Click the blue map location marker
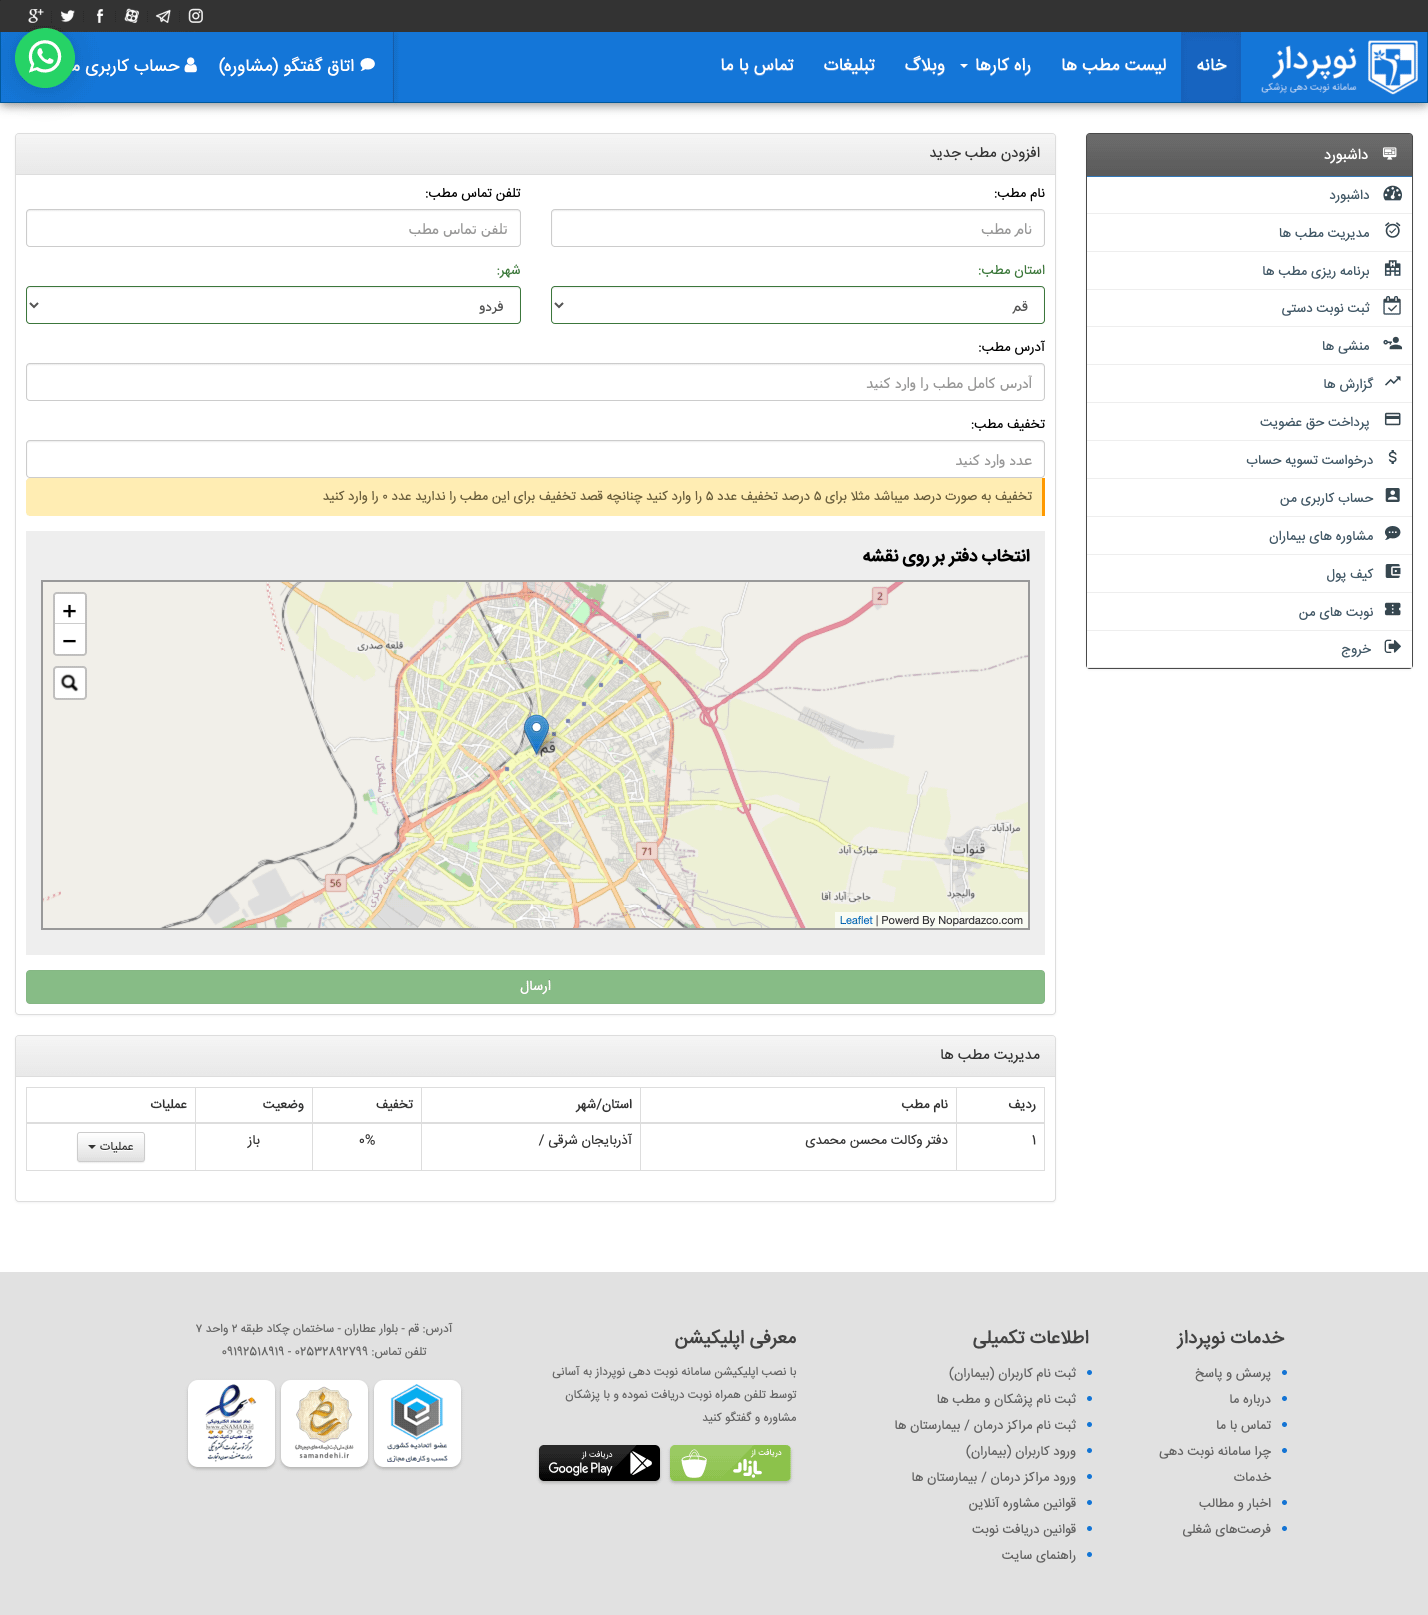The image size is (1428, 1615). pyautogui.click(x=537, y=733)
